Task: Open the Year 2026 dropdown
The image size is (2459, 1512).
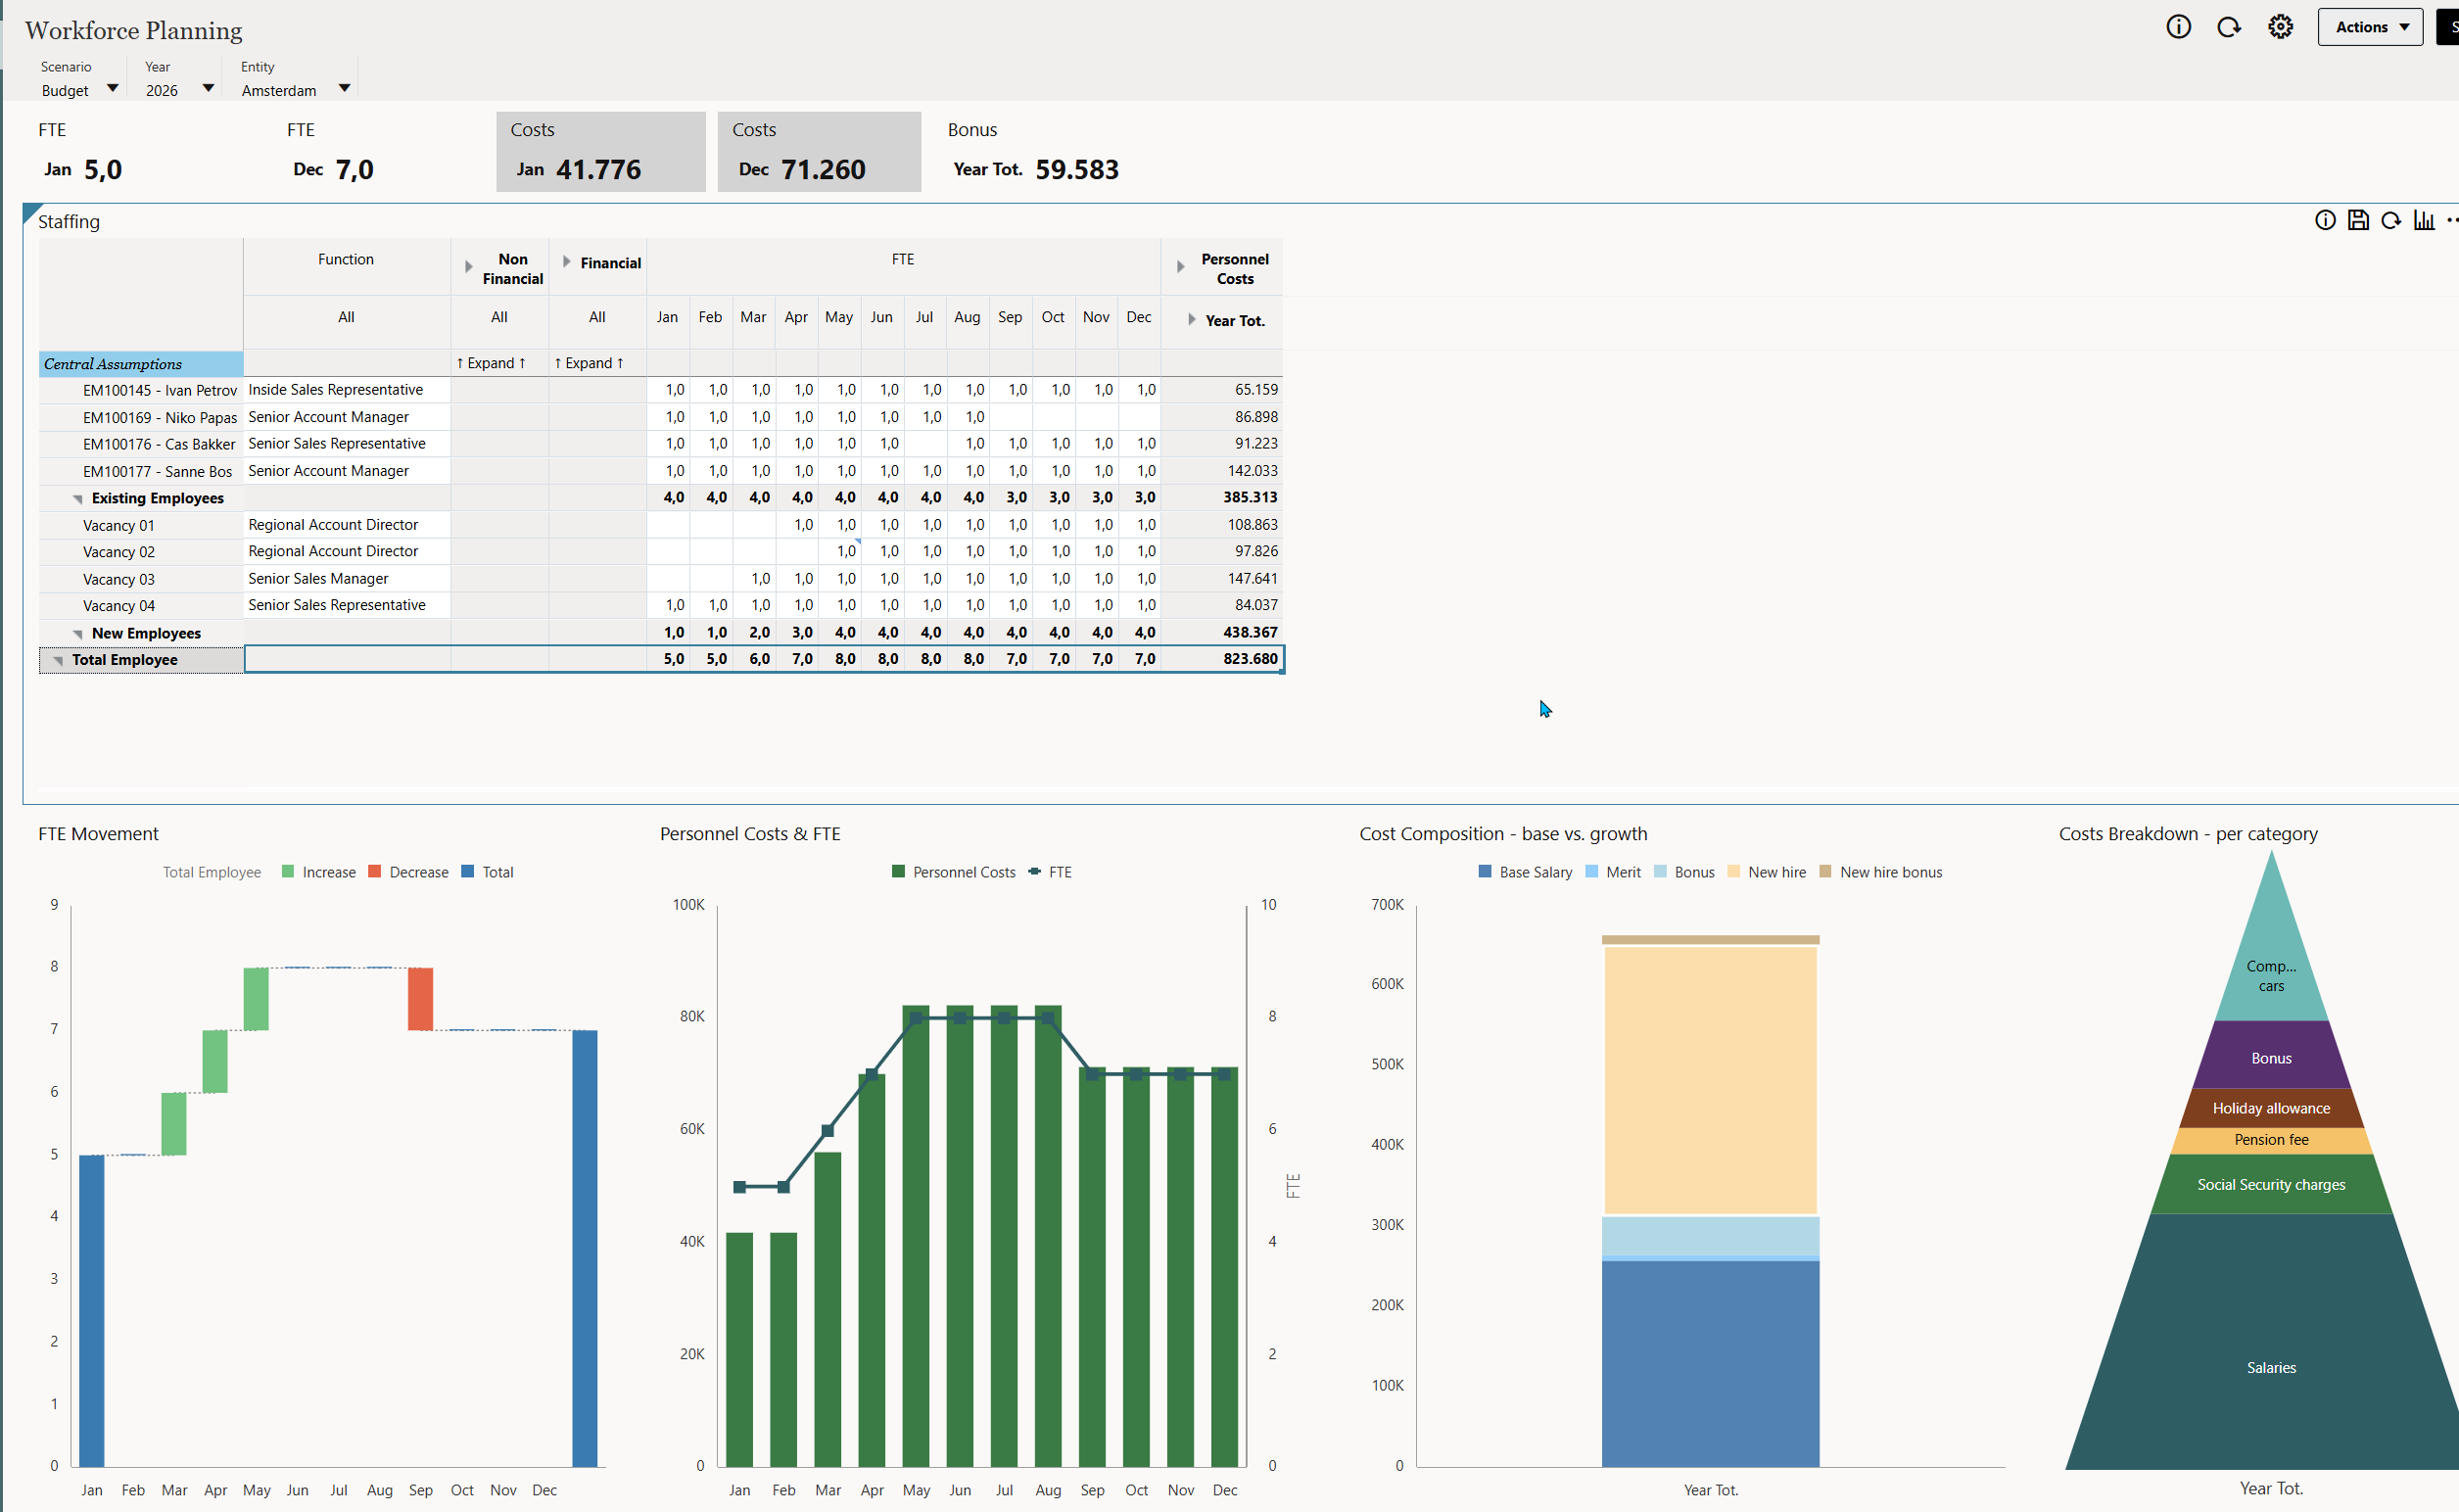Action: click(x=180, y=90)
